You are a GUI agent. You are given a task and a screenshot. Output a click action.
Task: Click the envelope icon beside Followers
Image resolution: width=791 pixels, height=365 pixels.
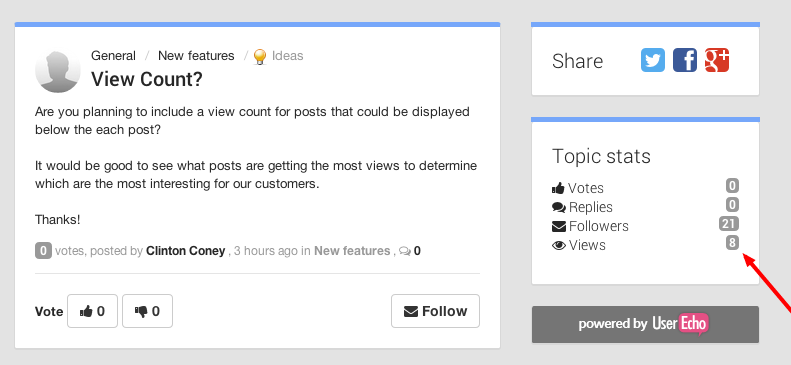(x=558, y=226)
